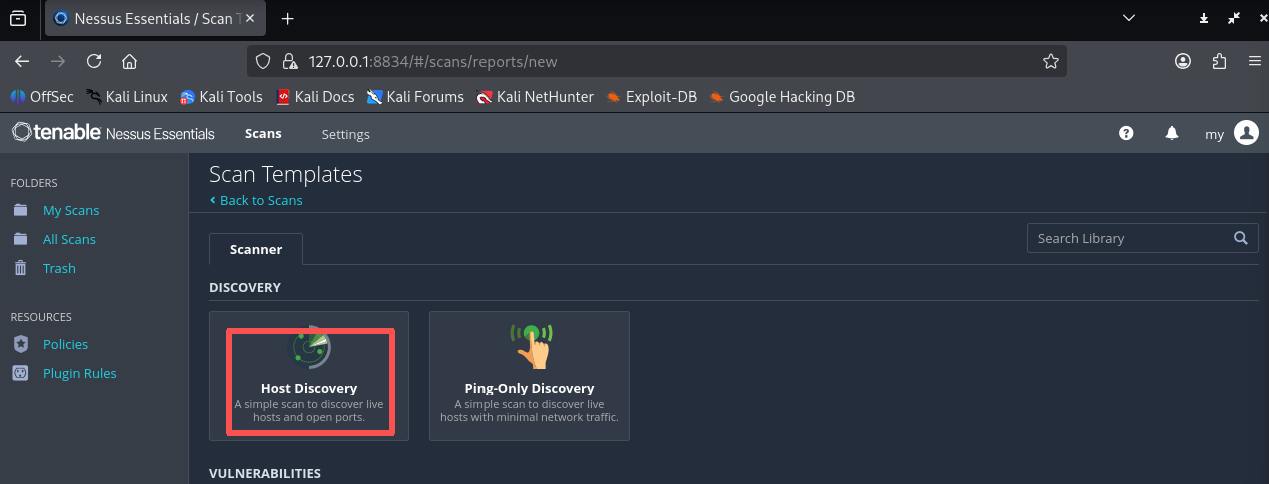Image resolution: width=1269 pixels, height=484 pixels.
Task: Click the Nessus help question mark icon
Action: pos(1126,133)
